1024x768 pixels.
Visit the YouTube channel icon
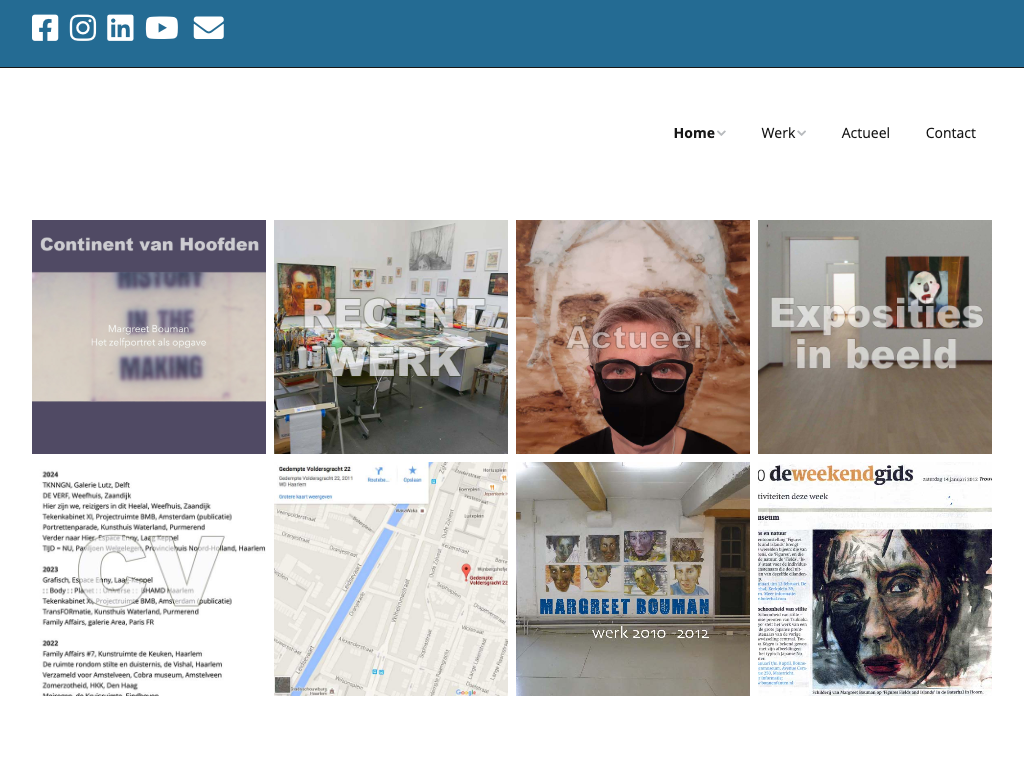(162, 28)
